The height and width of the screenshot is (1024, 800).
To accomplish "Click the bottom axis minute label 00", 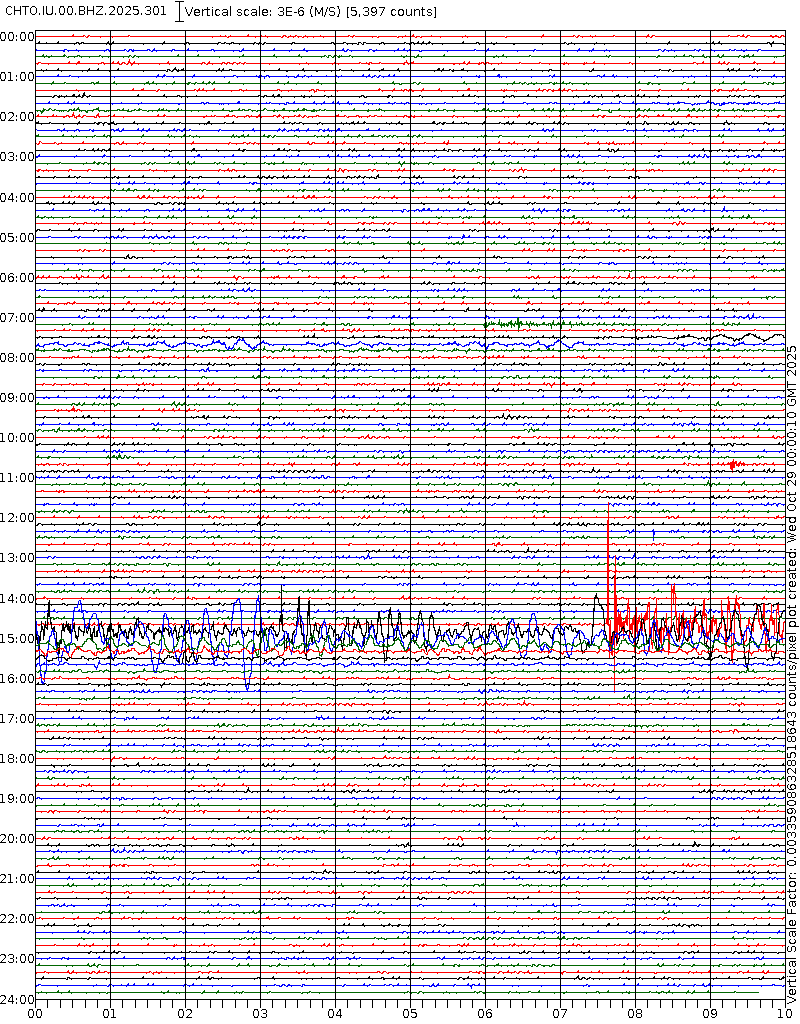I will (36, 1012).
